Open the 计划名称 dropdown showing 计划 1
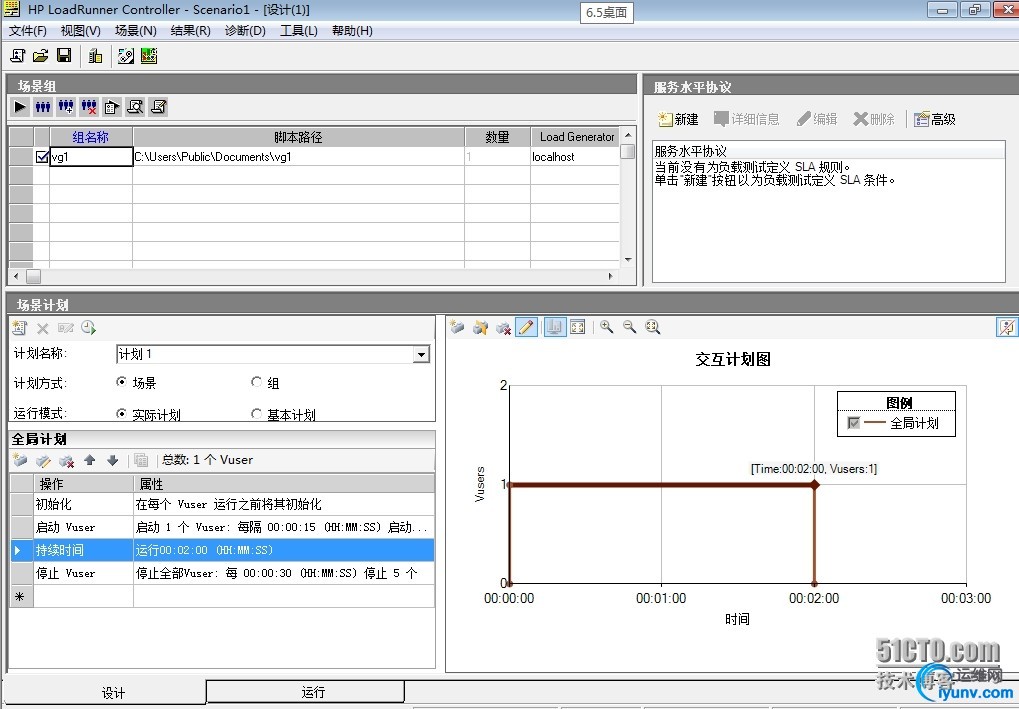Screen dimensions: 1019x709 [421, 354]
